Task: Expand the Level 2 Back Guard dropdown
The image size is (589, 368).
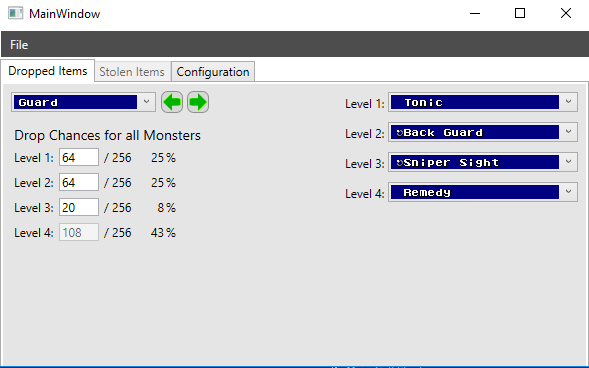Action: pos(568,132)
